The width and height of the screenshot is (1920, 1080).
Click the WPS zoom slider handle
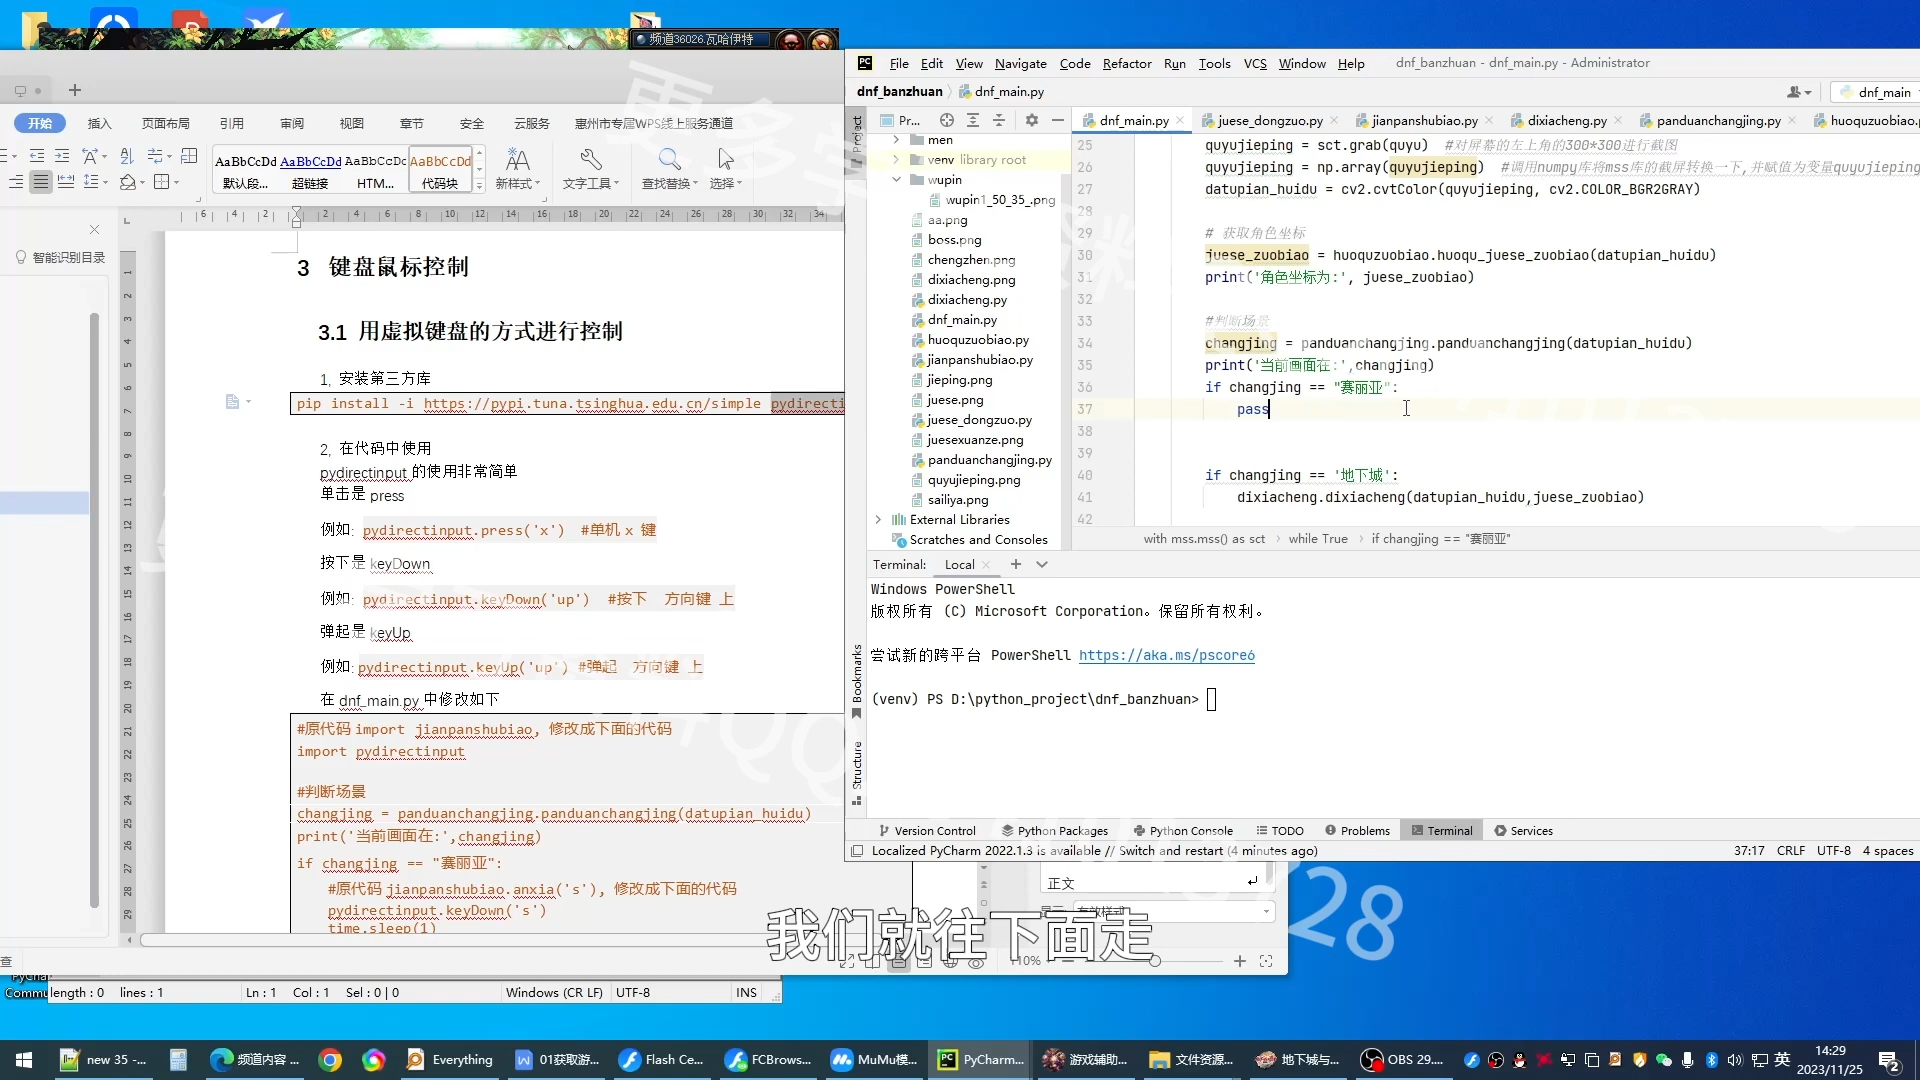coord(1155,961)
